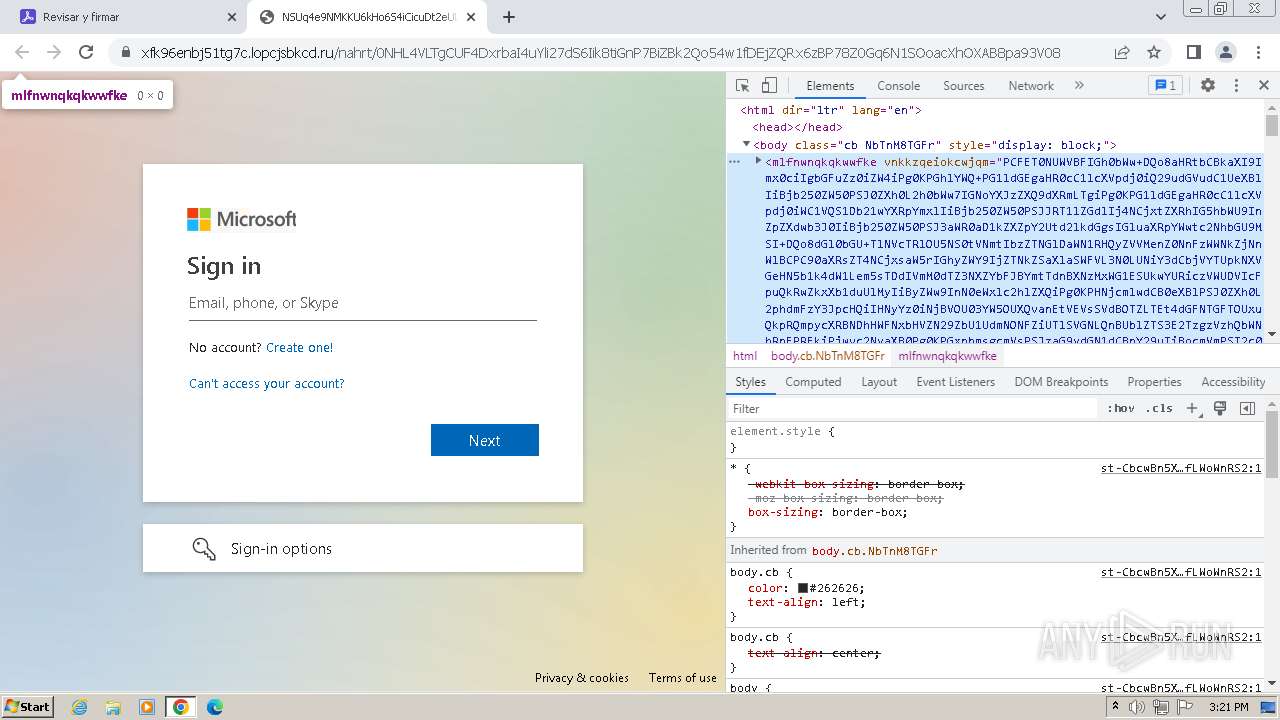Click the Sign-in options key icon
This screenshot has width=1280, height=720.
click(204, 548)
